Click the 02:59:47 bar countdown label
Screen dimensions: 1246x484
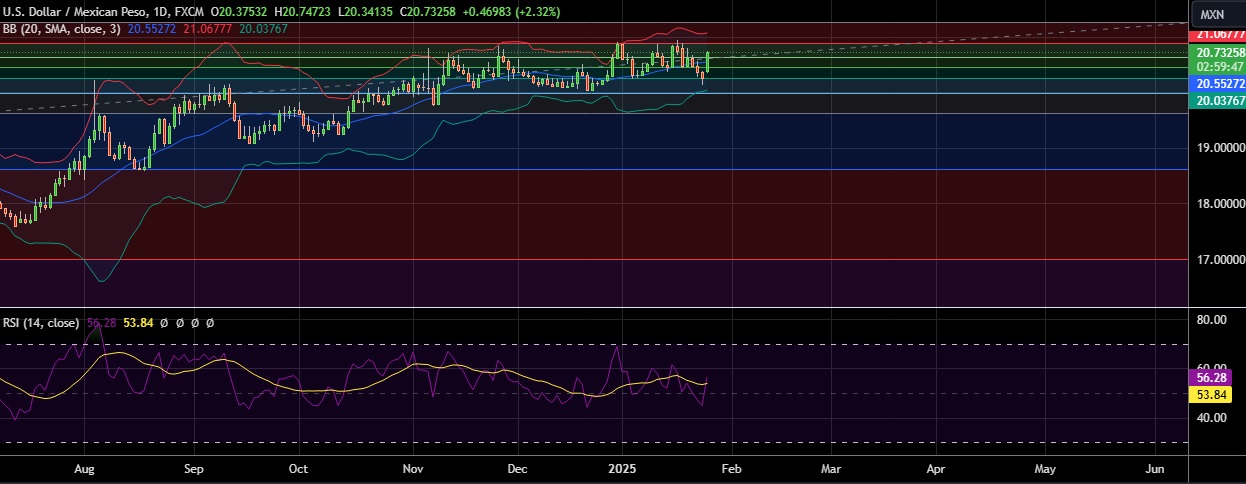coord(1215,65)
